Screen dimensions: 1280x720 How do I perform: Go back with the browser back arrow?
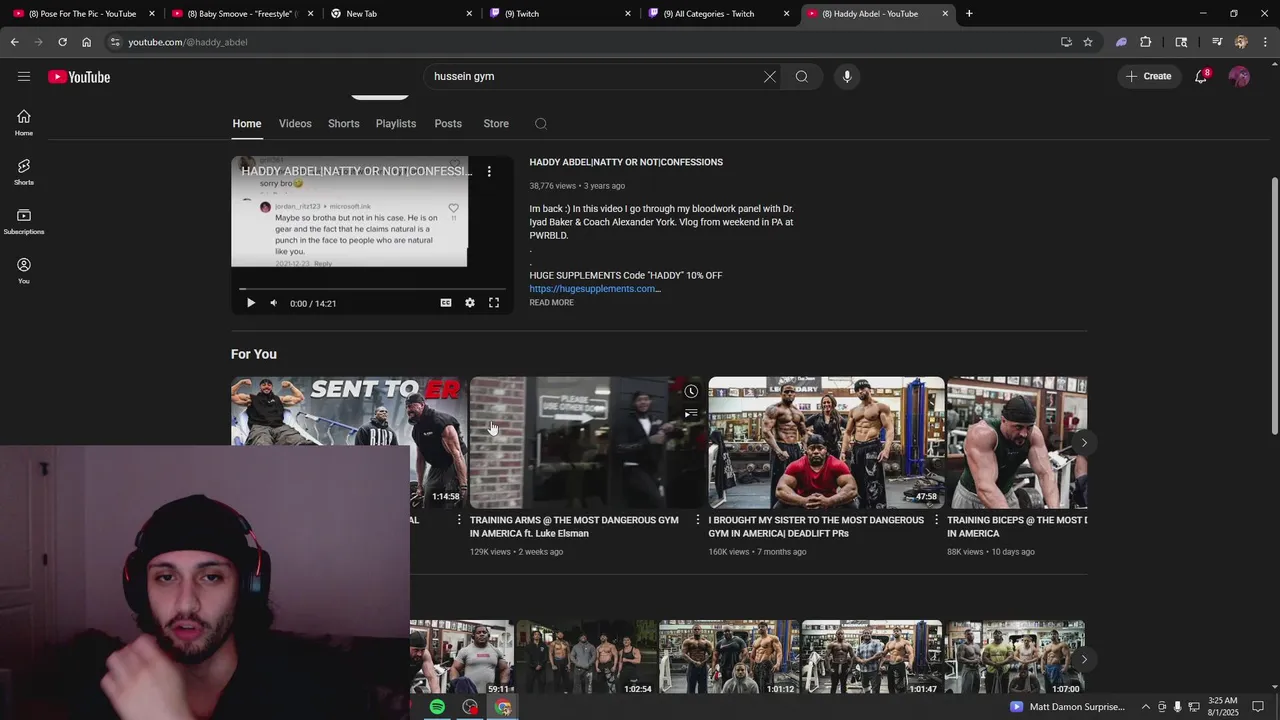[x=14, y=42]
